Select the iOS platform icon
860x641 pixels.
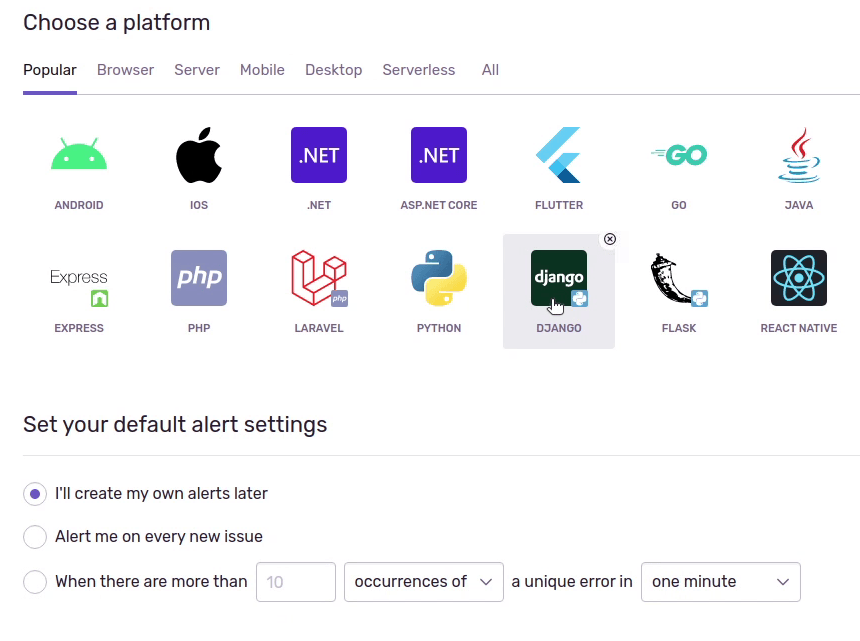coord(199,155)
